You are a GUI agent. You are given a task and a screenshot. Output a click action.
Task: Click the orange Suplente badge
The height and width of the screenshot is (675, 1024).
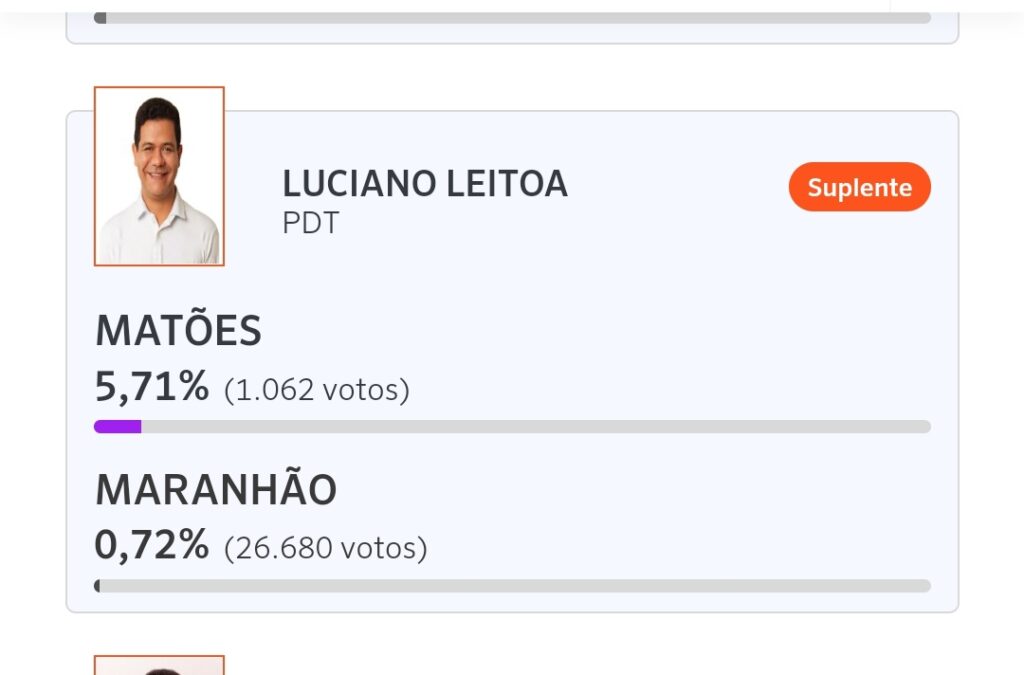(859, 187)
